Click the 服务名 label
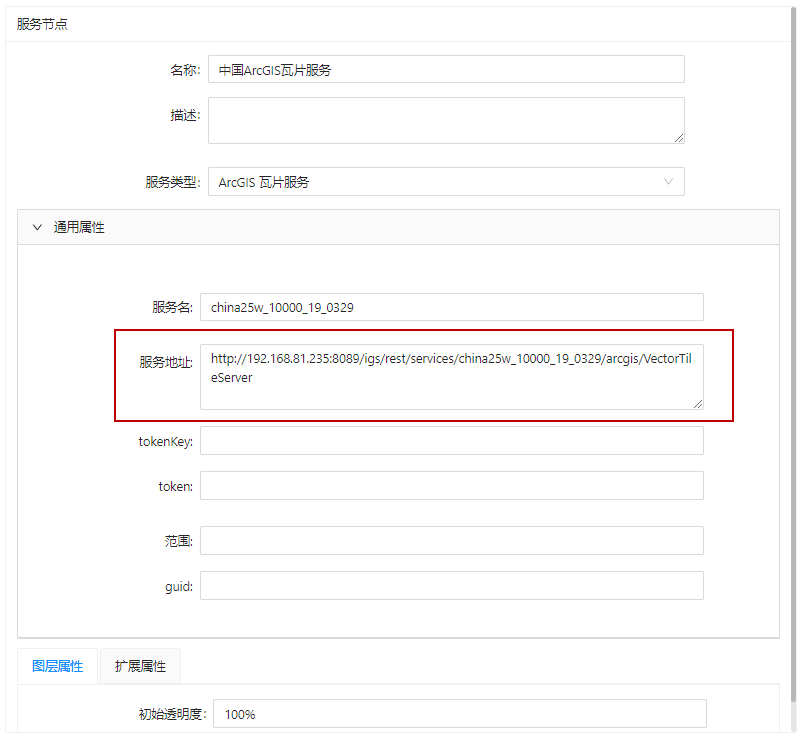 172,307
